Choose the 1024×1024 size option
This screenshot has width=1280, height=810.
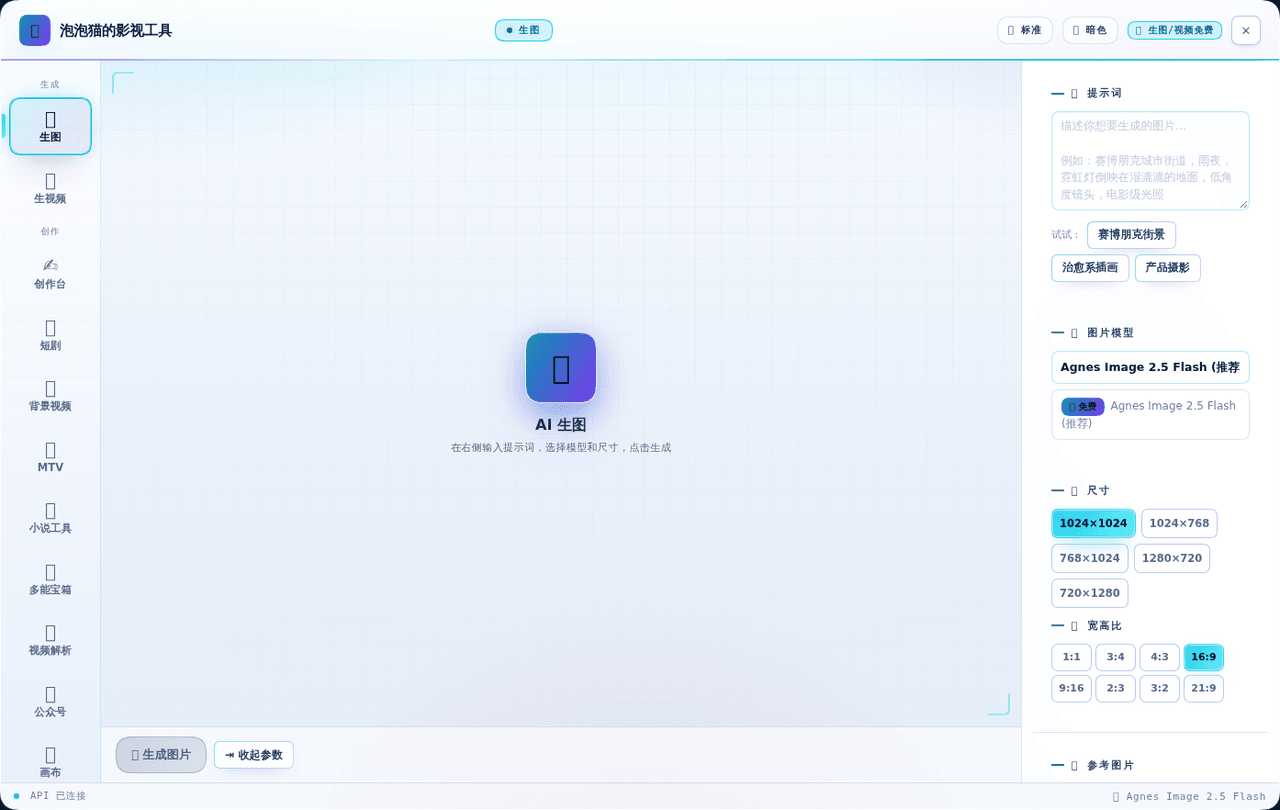pyautogui.click(x=1093, y=523)
